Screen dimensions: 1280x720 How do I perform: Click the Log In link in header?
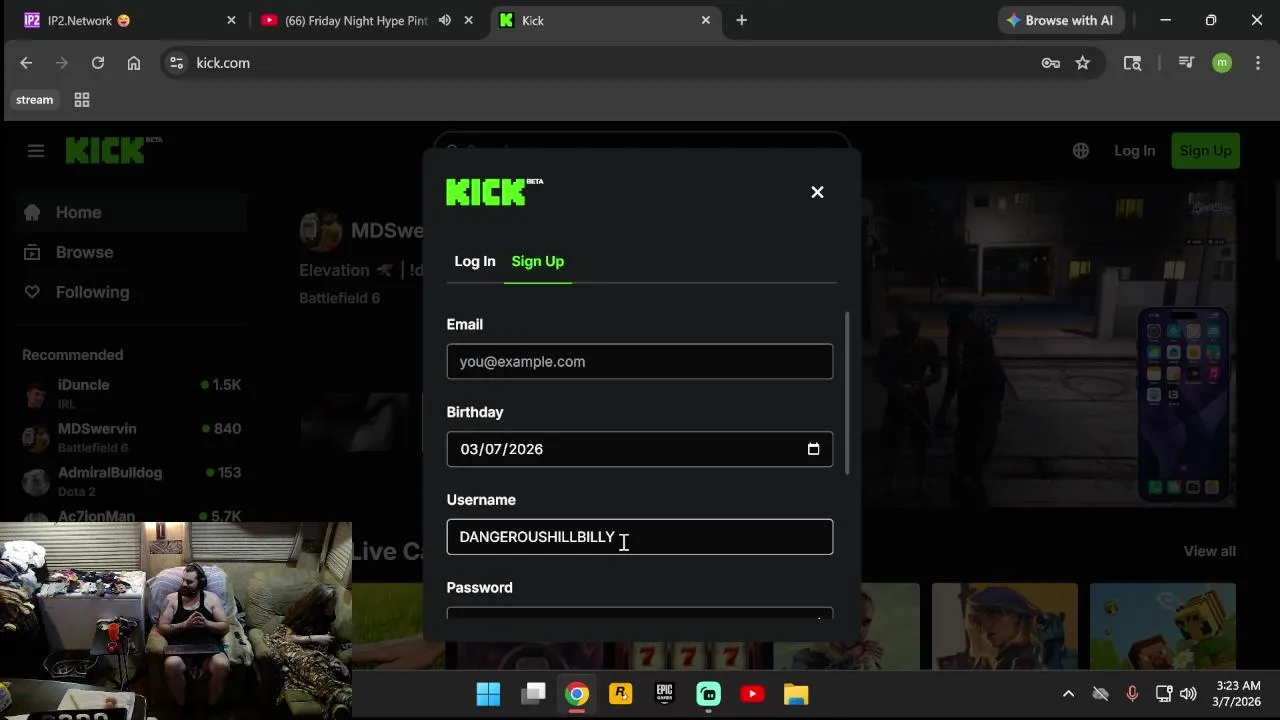(1134, 151)
